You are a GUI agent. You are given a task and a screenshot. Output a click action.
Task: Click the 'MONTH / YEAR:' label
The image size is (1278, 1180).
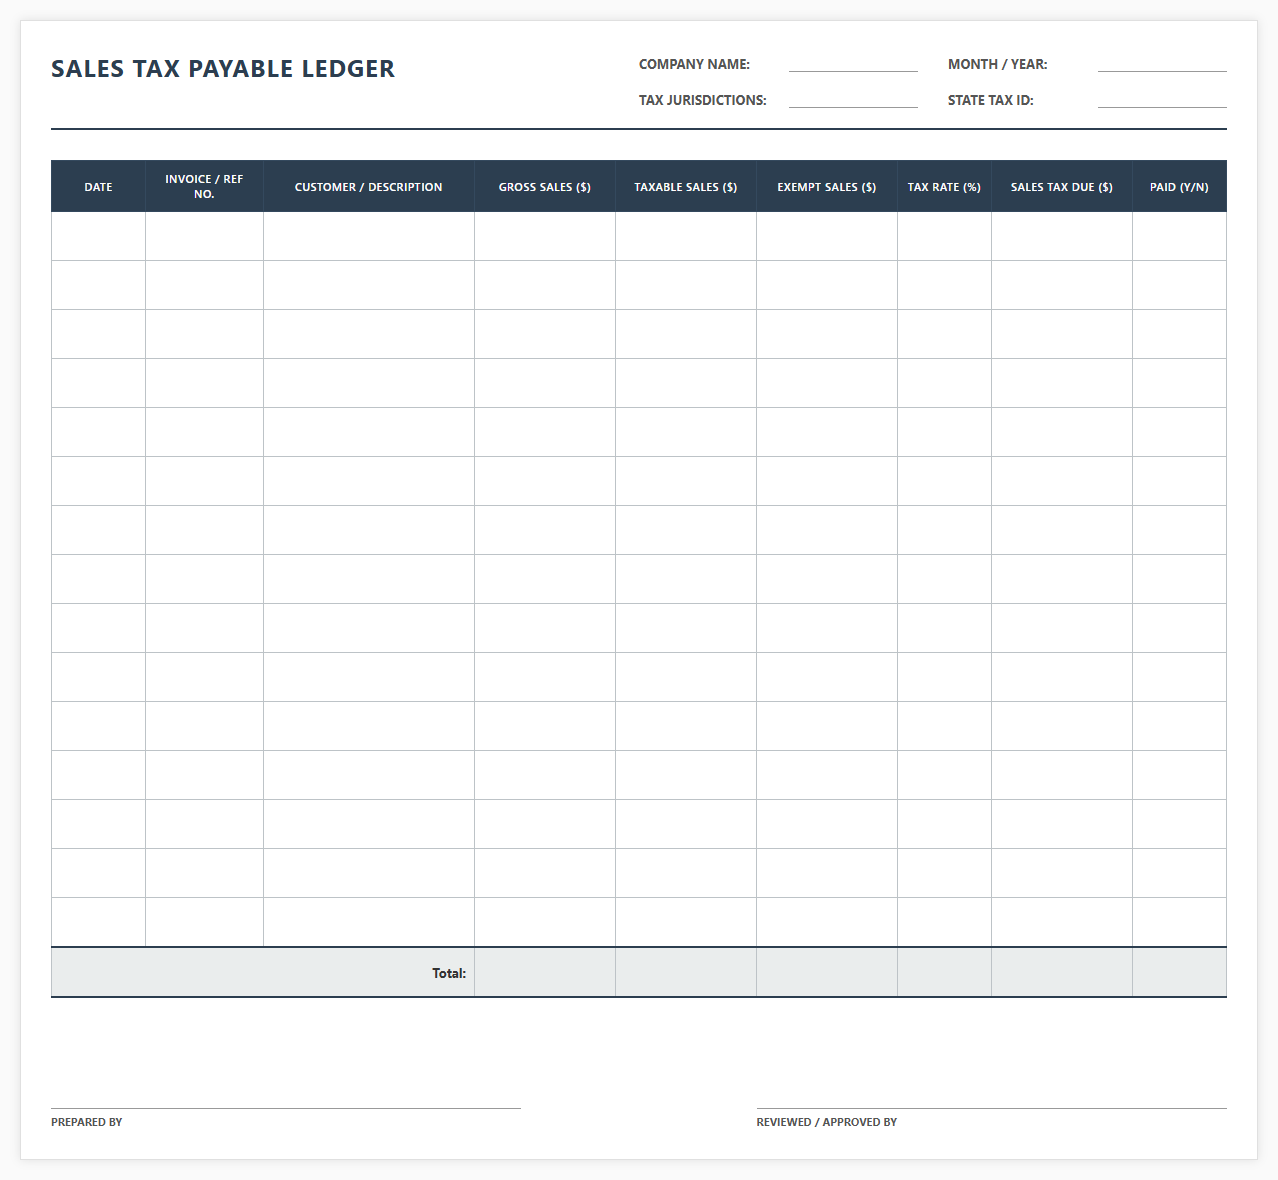[x=998, y=64]
